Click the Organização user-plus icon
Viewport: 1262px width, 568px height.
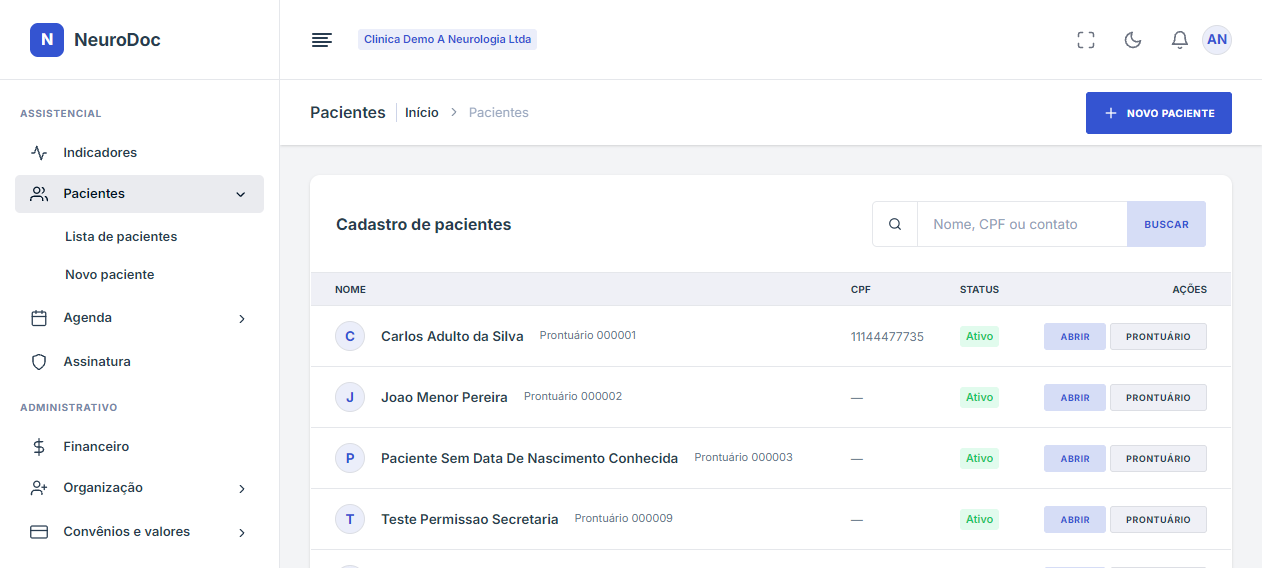(39, 488)
